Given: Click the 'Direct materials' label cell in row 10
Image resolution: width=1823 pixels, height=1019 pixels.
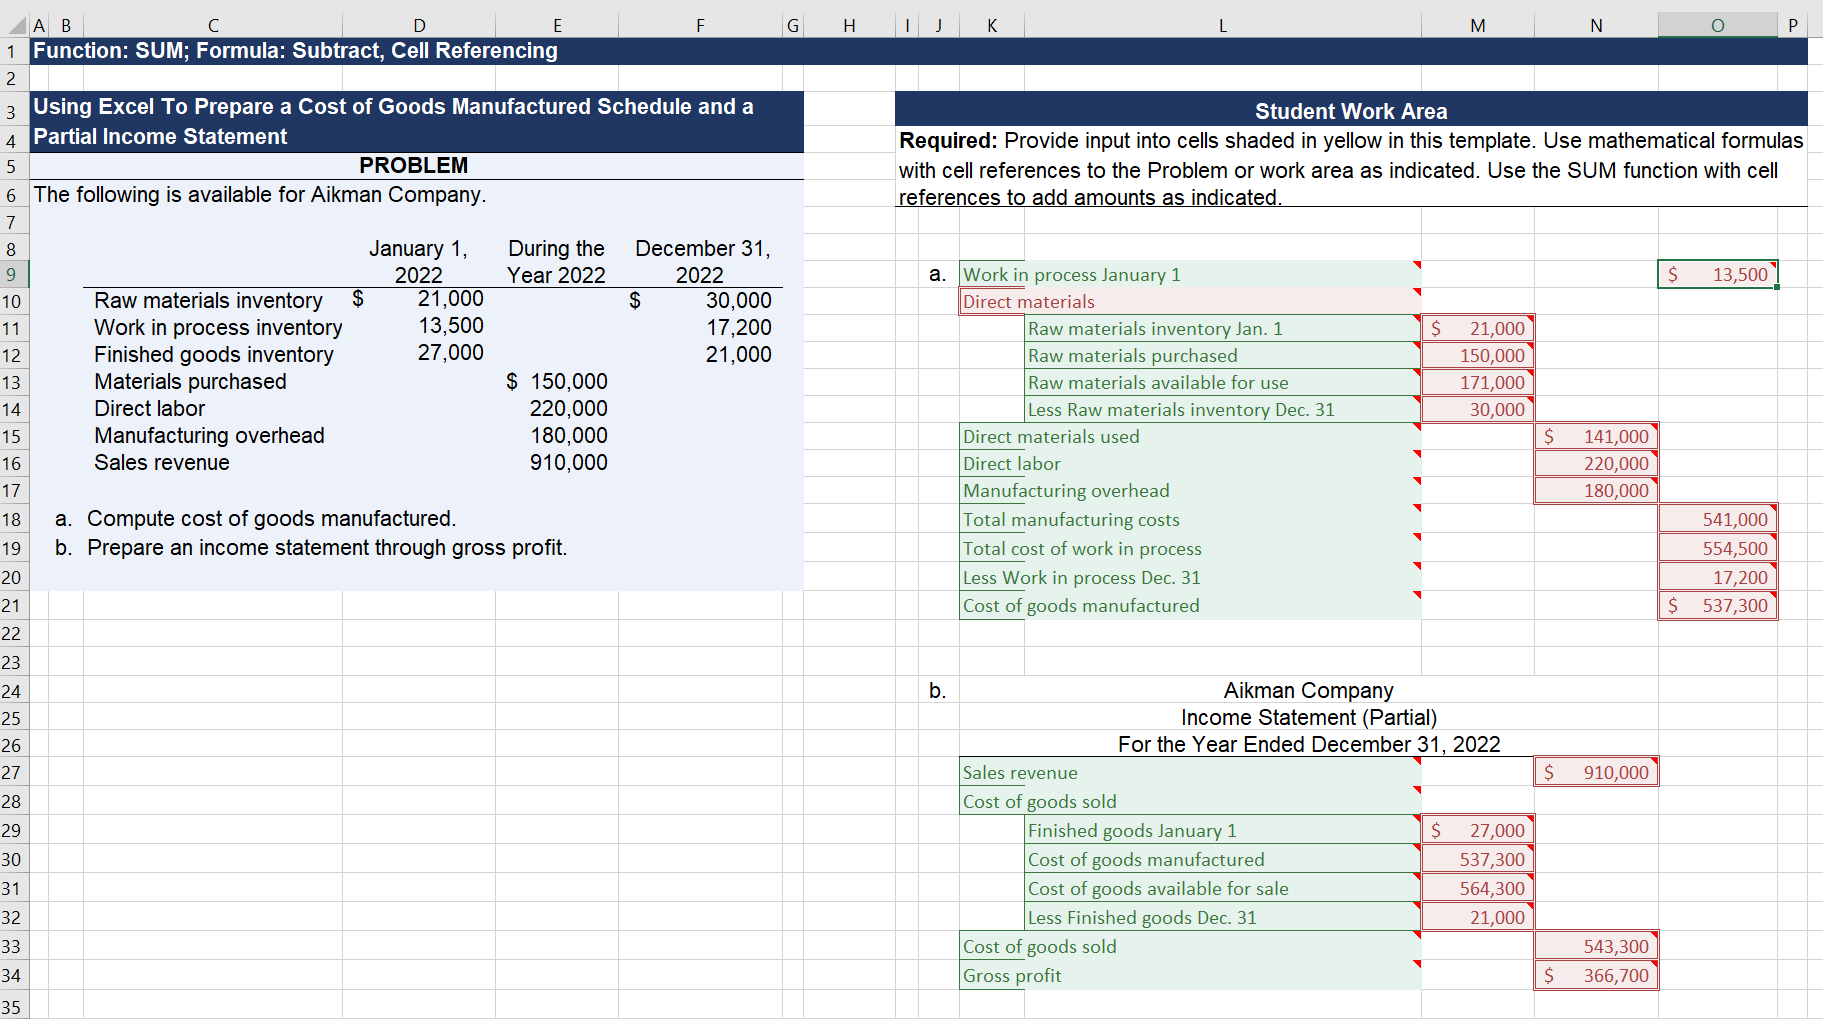Looking at the screenshot, I should (x=1190, y=301).
